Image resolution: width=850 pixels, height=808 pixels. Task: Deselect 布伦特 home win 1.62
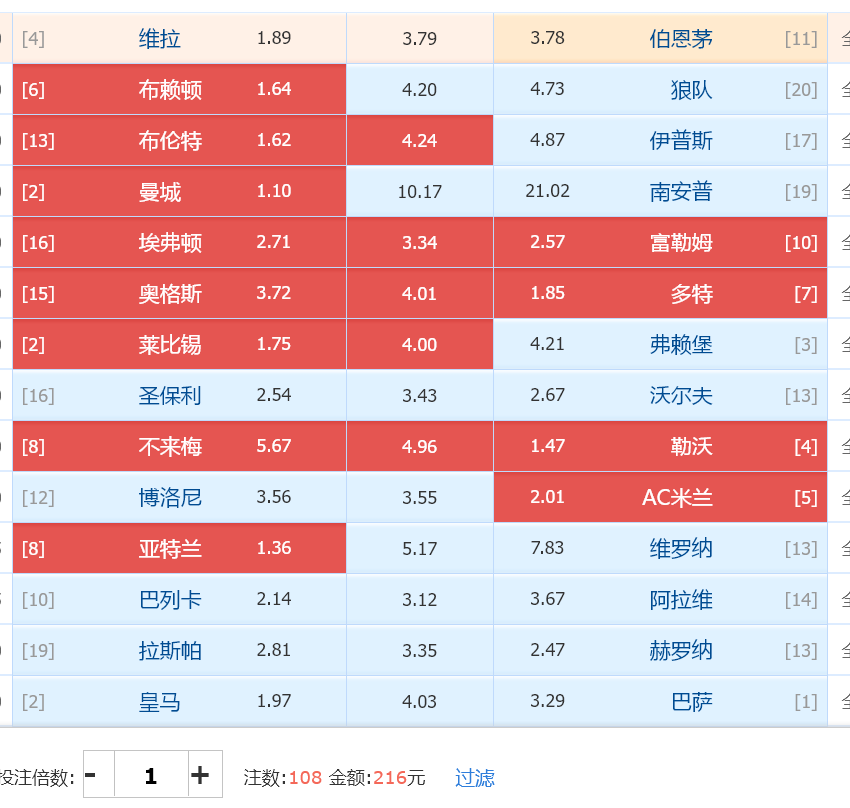179,140
